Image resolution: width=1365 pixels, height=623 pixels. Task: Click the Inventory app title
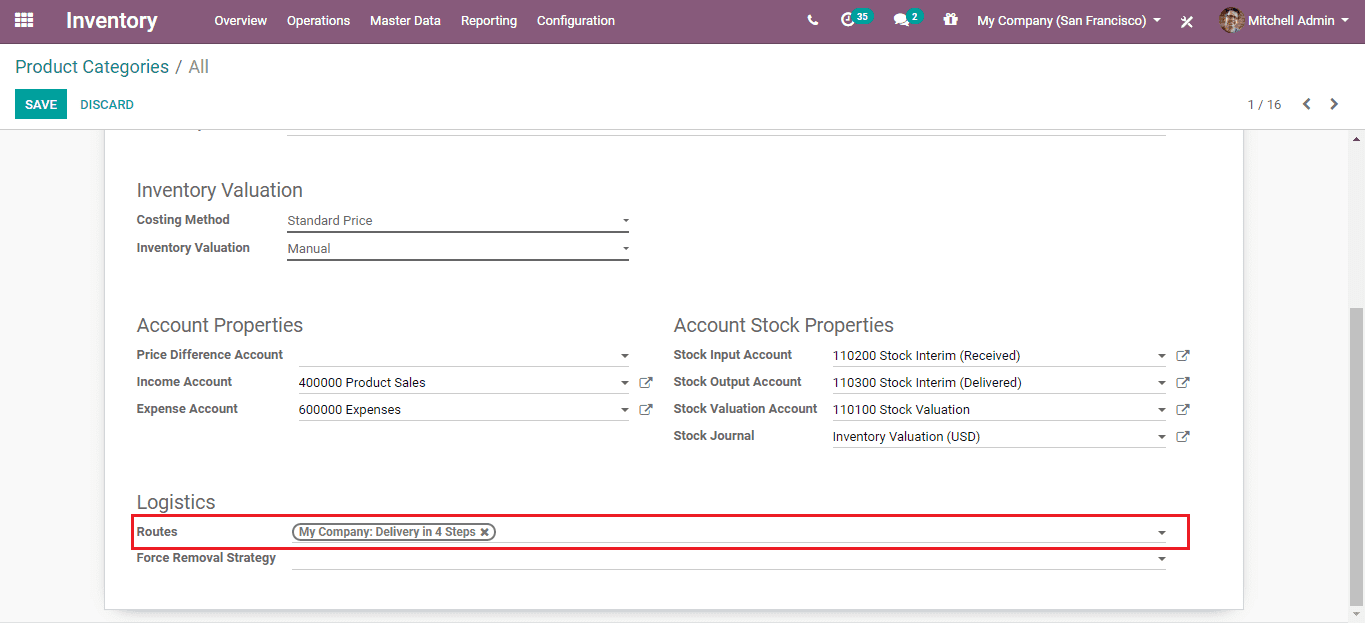[x=112, y=20]
